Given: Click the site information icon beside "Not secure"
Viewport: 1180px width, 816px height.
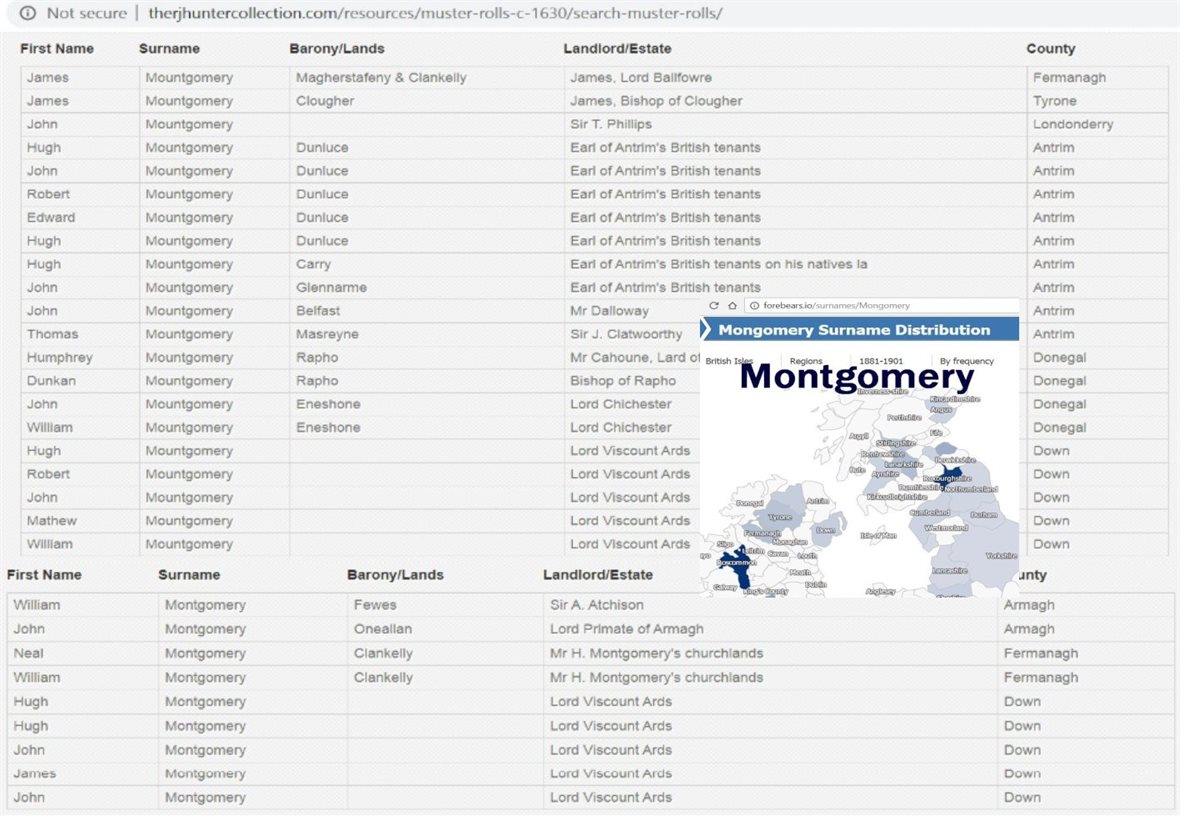Looking at the screenshot, I should click(27, 13).
